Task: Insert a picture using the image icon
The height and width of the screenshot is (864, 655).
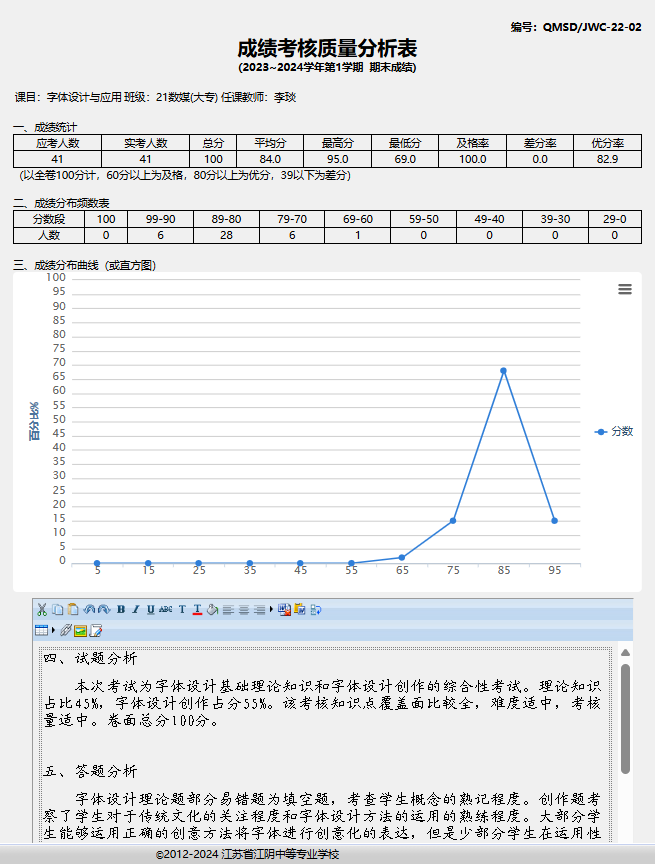Action: tap(81, 630)
